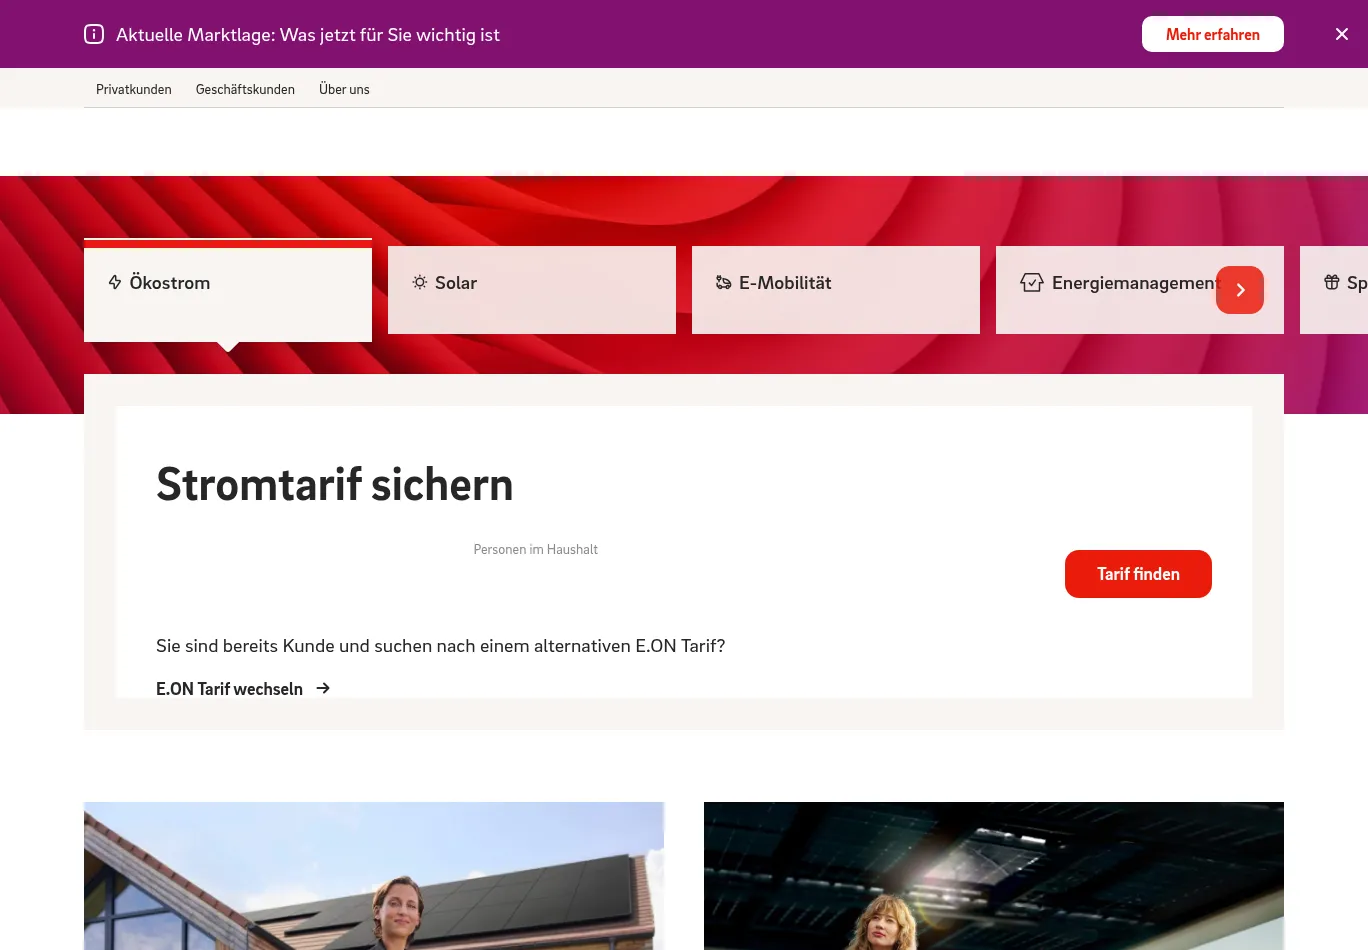1368x950 pixels.
Task: Open the Über uns menu item
Action: pos(344,89)
